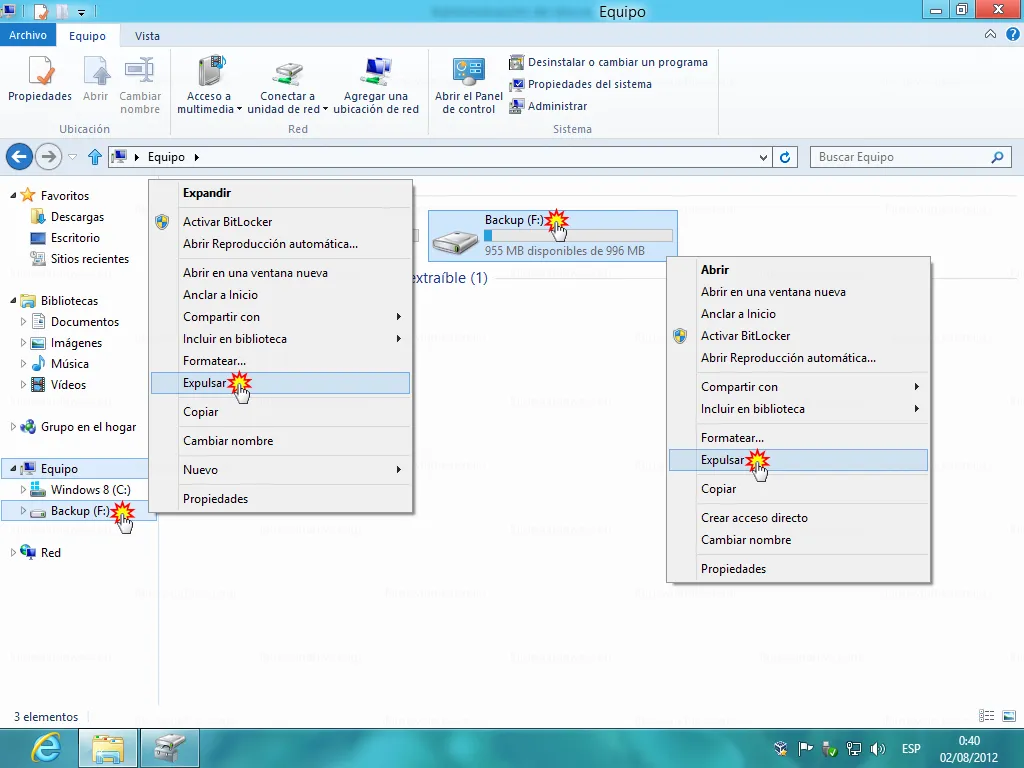This screenshot has width=1024, height=768.
Task: Click the Buscar Equipo search field
Action: coord(910,157)
